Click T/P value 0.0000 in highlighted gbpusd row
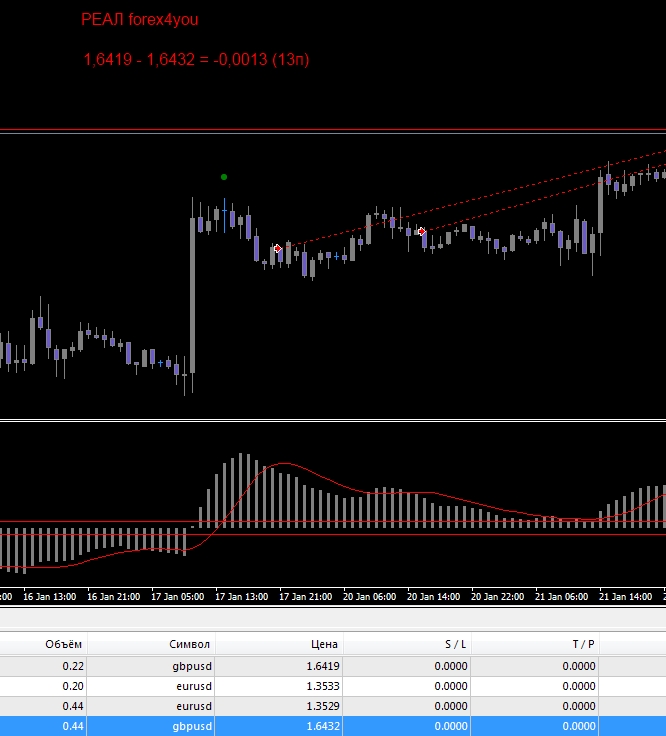Screen dimensions: 666x736 579,726
